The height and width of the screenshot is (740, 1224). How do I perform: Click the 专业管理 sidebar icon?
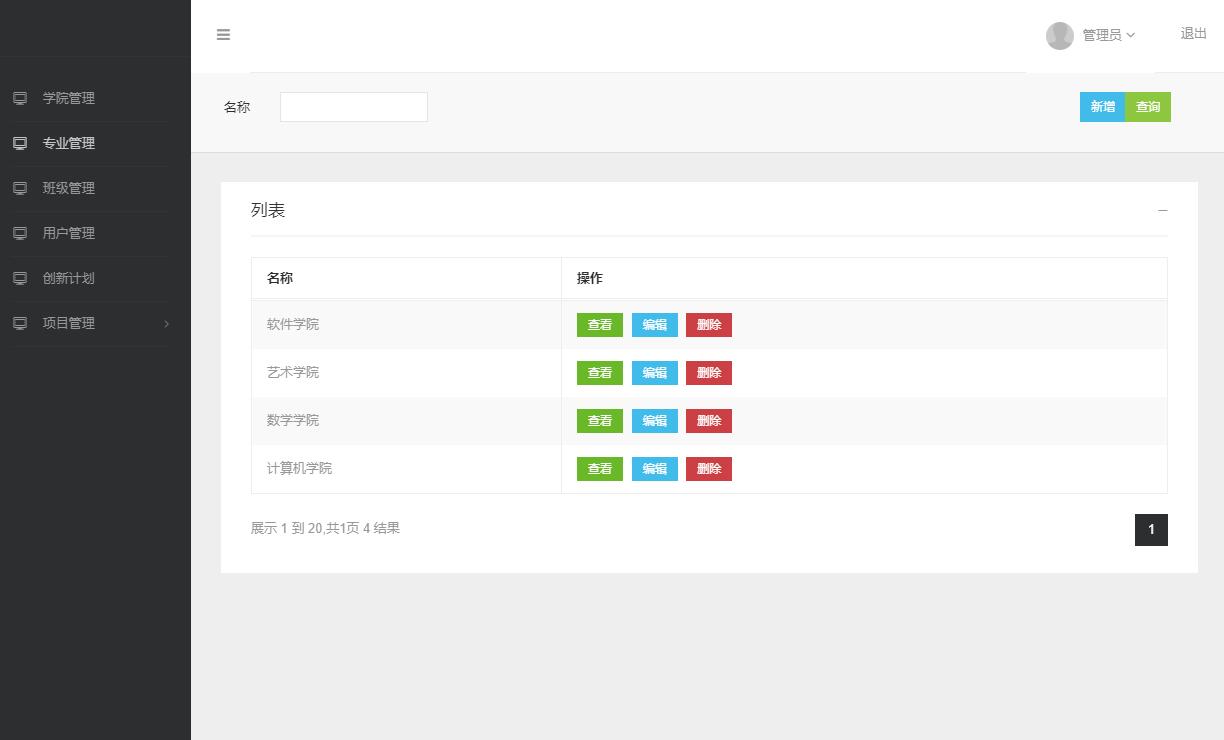[18, 143]
